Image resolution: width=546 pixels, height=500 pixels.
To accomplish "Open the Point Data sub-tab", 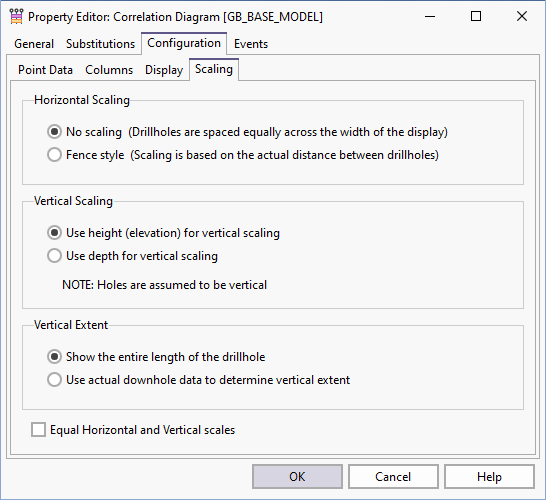I will click(45, 70).
